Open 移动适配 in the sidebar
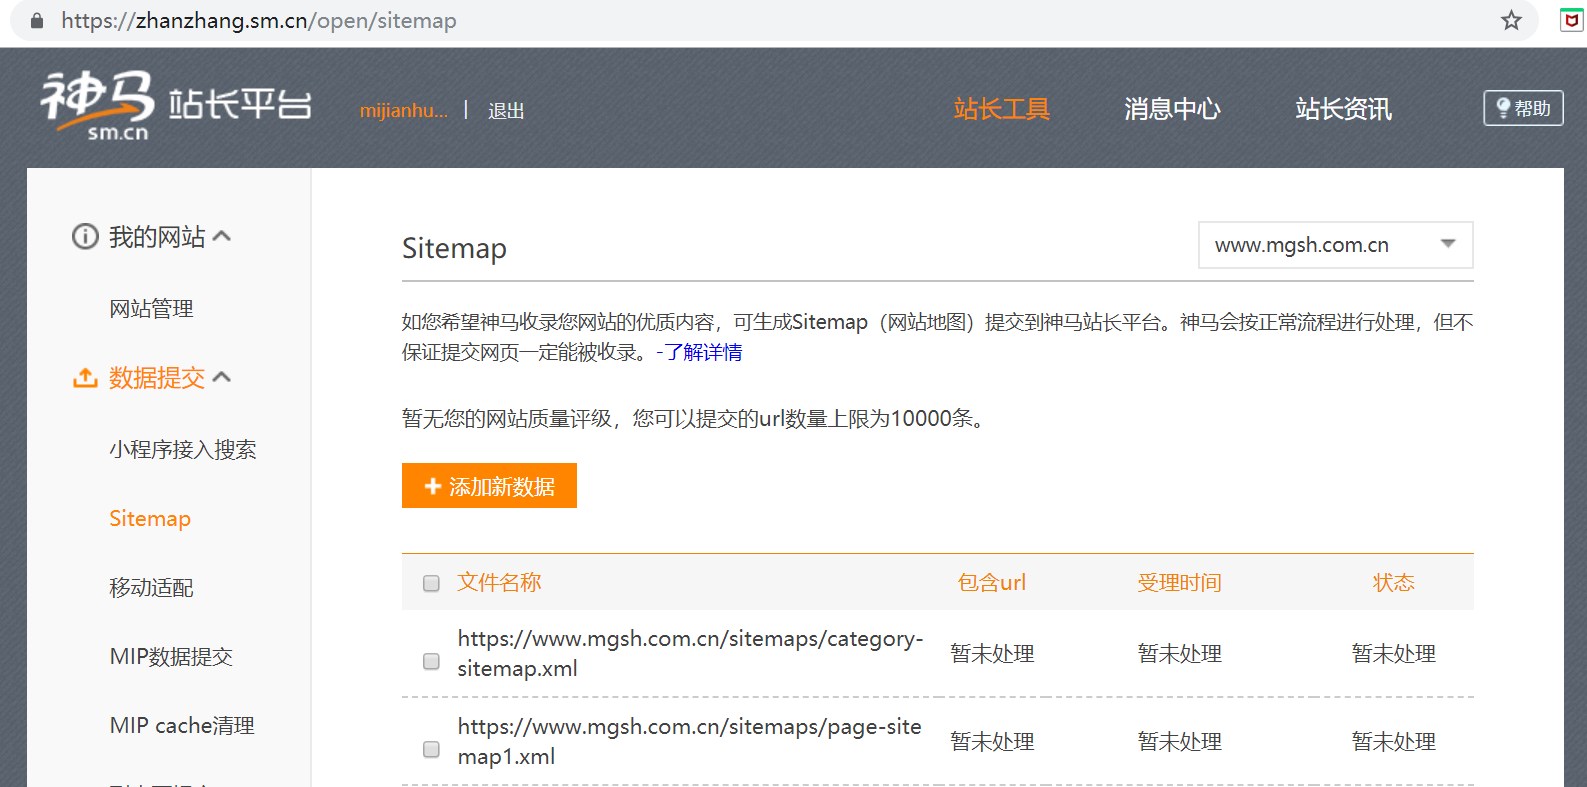The width and height of the screenshot is (1587, 787). (x=151, y=588)
